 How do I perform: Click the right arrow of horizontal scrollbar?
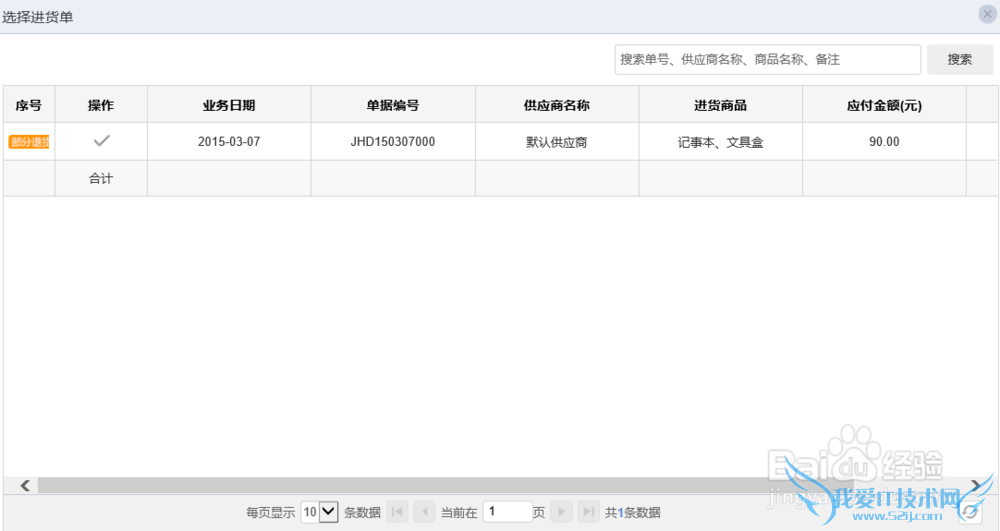(977, 486)
